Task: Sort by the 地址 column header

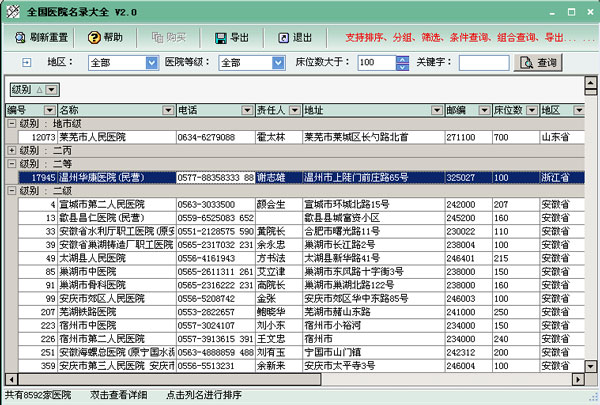Action: (370, 109)
